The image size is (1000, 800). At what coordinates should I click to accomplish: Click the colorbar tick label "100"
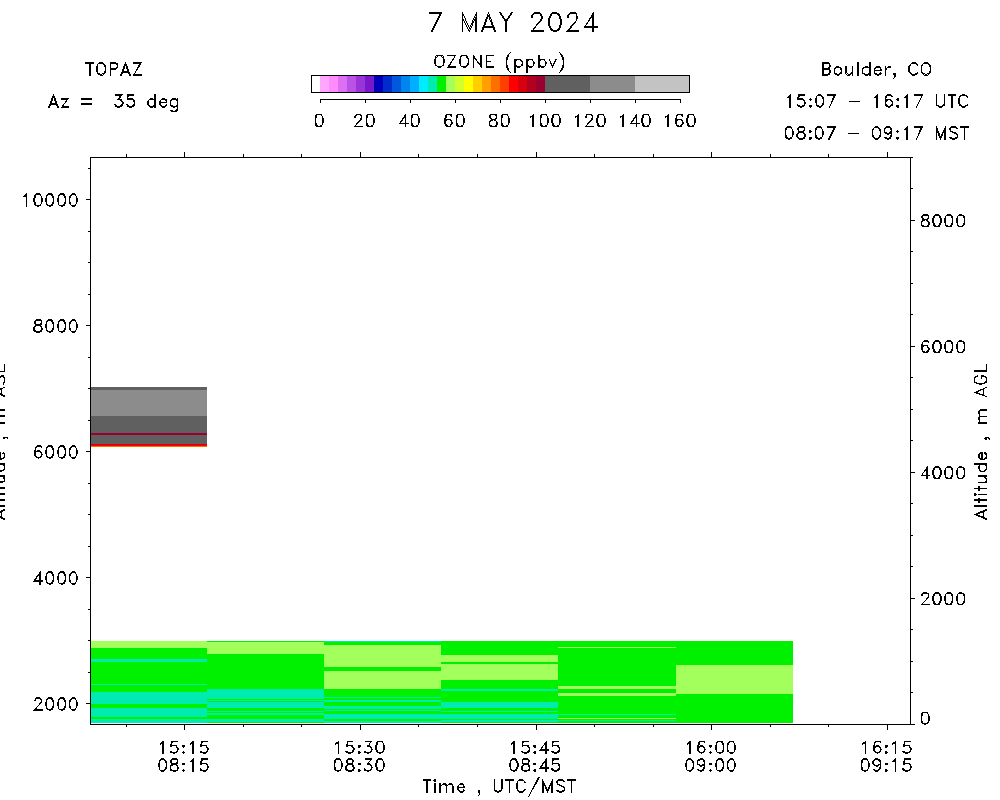[545, 121]
